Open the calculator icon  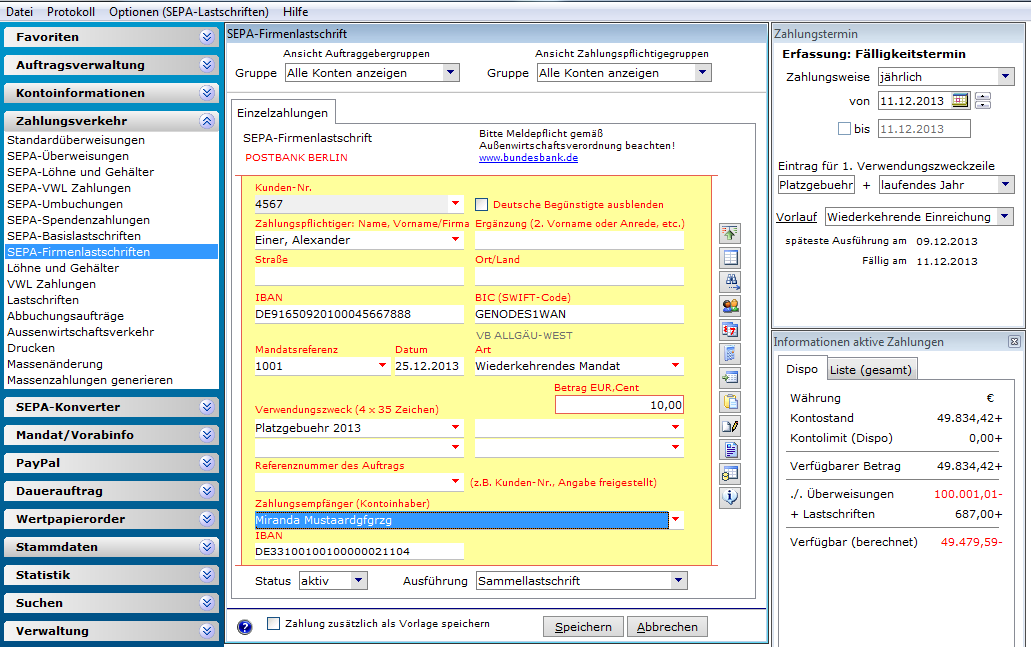[730, 354]
